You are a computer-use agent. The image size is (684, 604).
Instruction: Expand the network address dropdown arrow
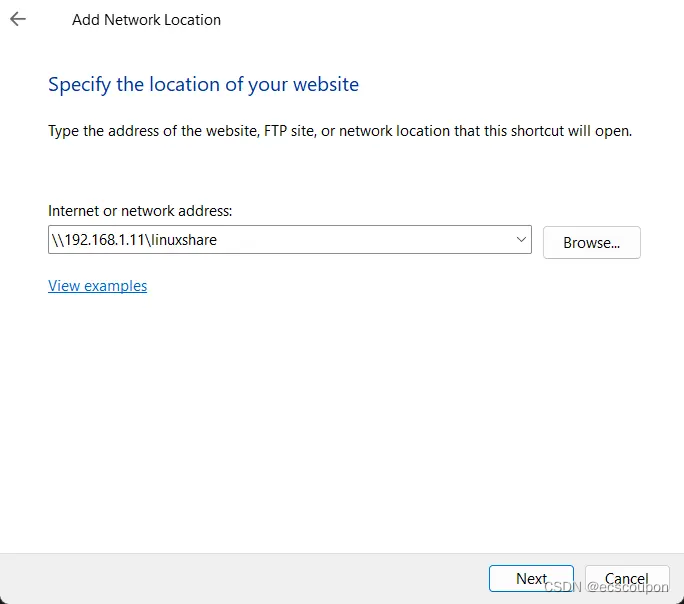[521, 239]
